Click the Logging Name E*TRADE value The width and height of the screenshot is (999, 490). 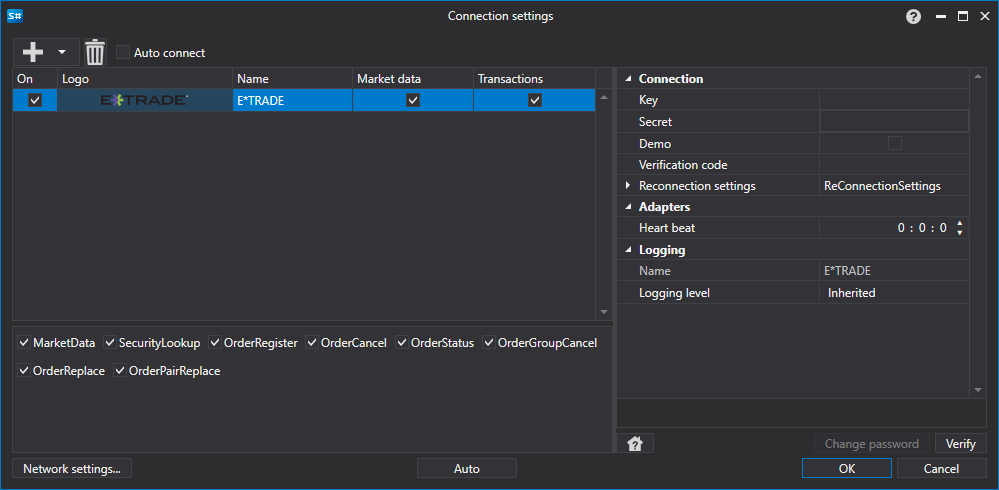tap(847, 271)
